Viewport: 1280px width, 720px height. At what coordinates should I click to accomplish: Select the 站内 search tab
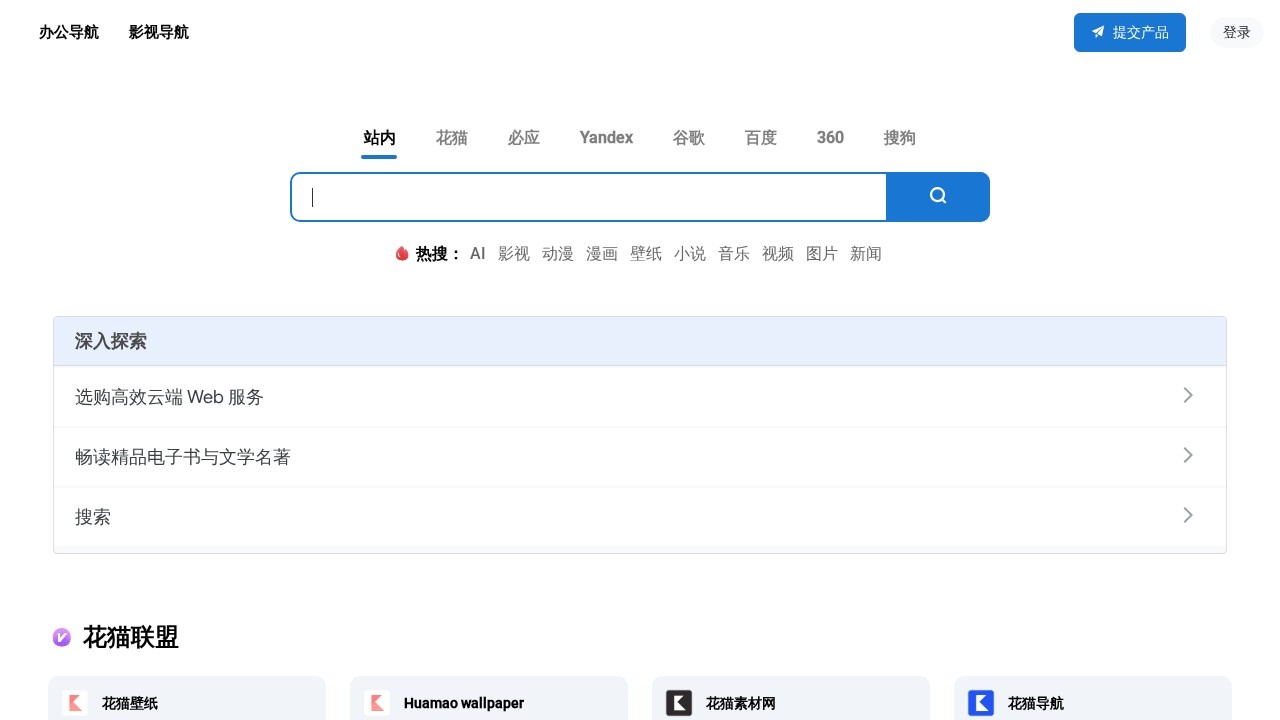pyautogui.click(x=379, y=138)
